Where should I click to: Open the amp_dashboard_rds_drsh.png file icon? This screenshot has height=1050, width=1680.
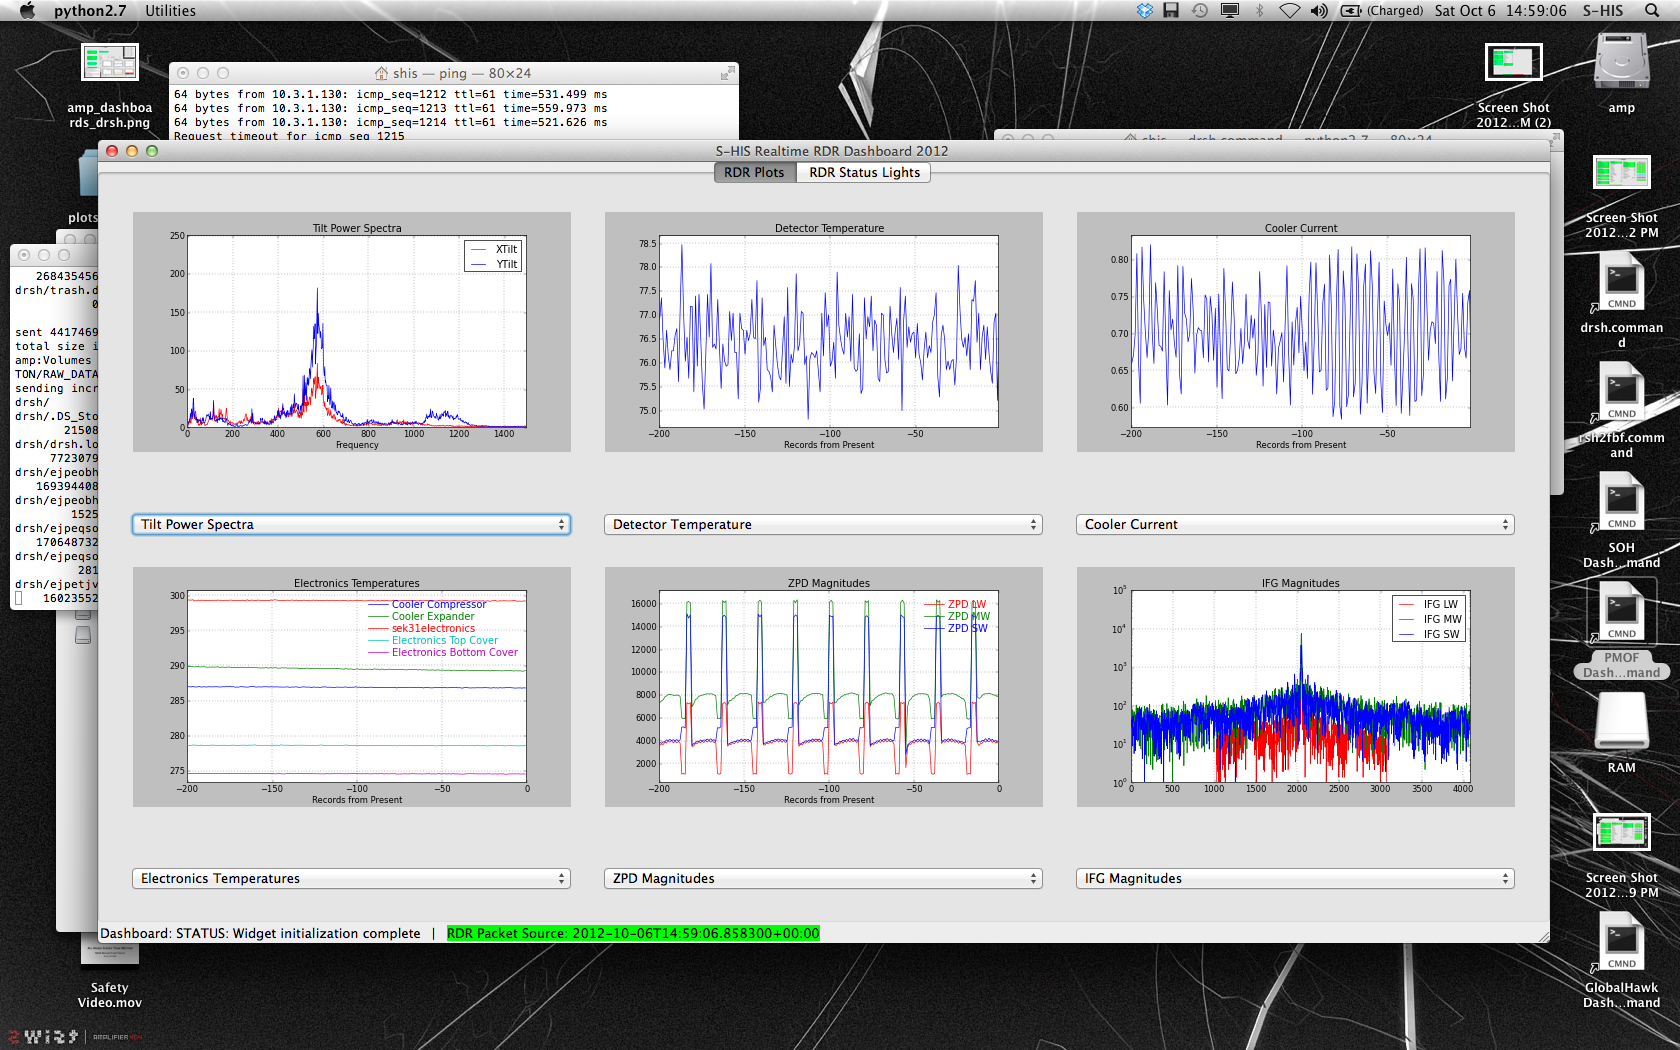tap(109, 64)
